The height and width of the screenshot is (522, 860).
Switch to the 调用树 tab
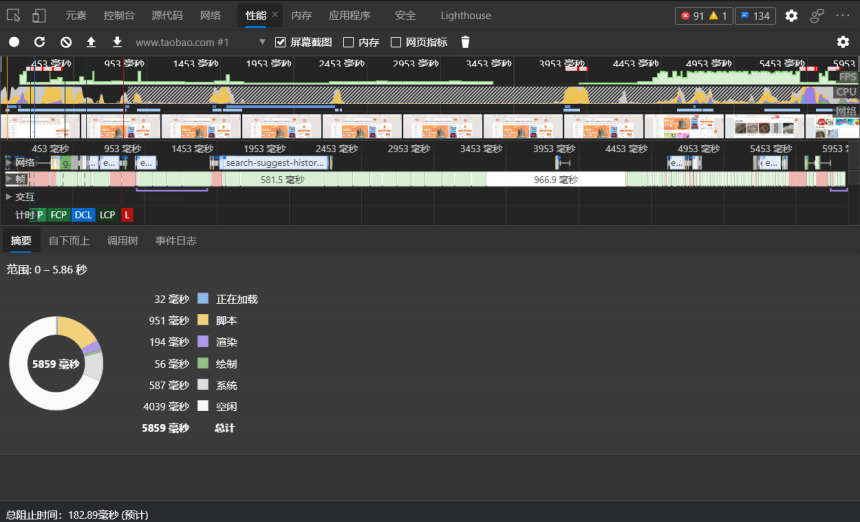[x=122, y=241]
